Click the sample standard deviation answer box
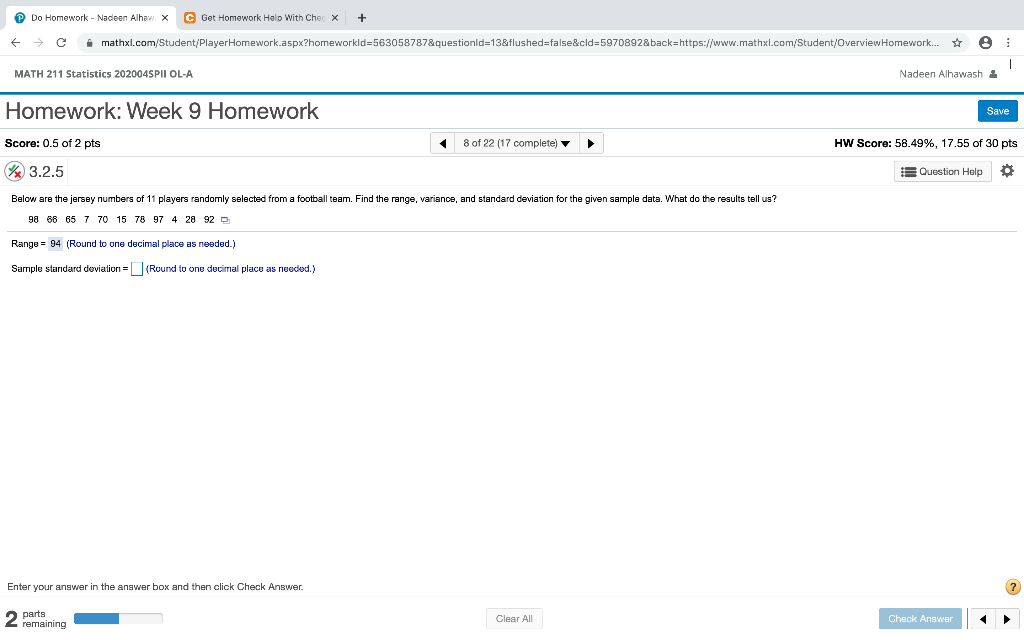 [136, 268]
